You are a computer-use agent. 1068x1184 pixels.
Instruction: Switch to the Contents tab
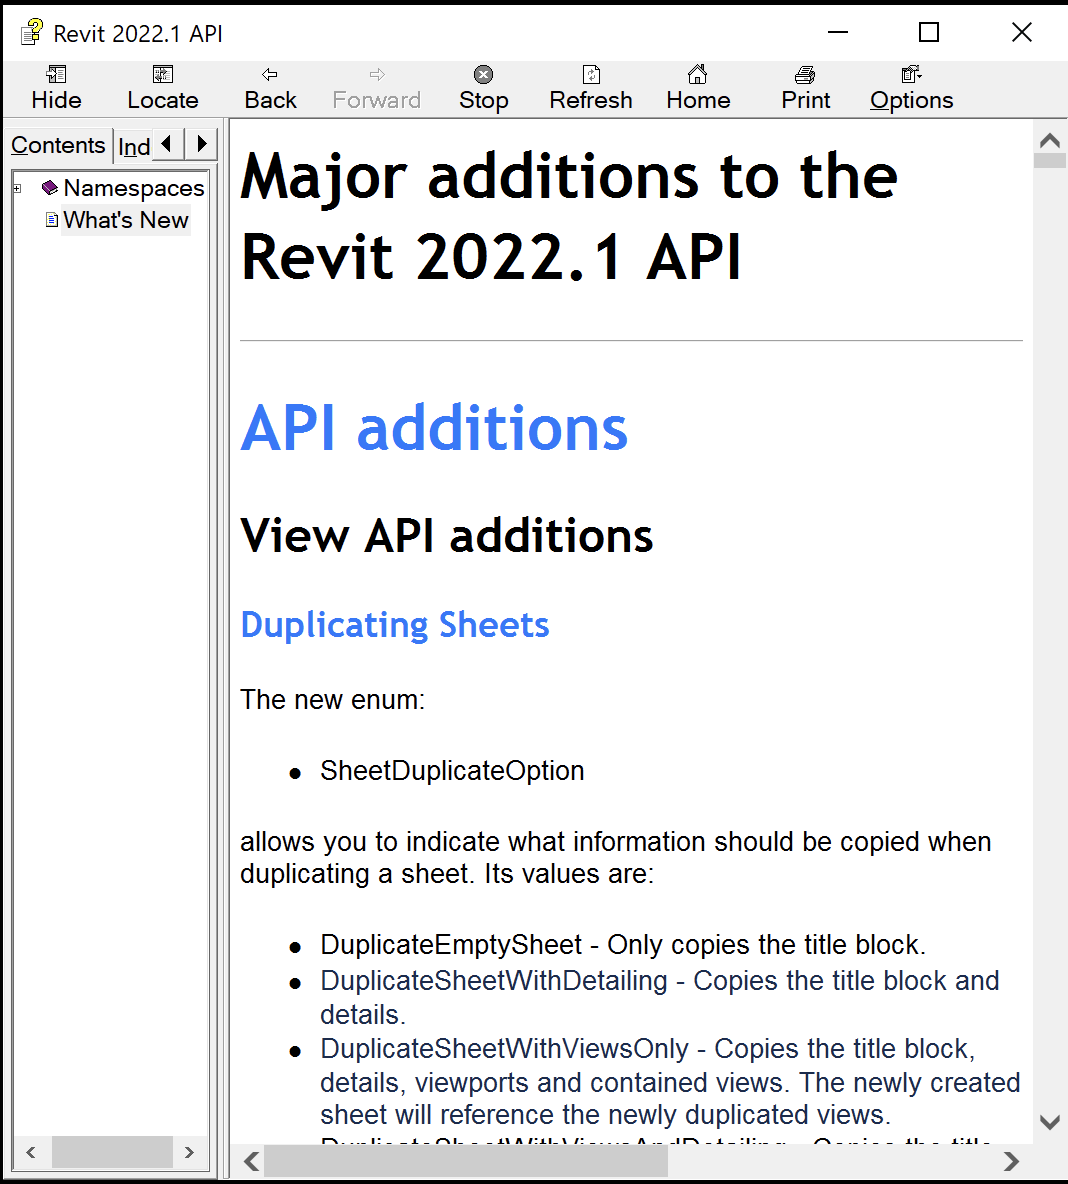click(58, 145)
